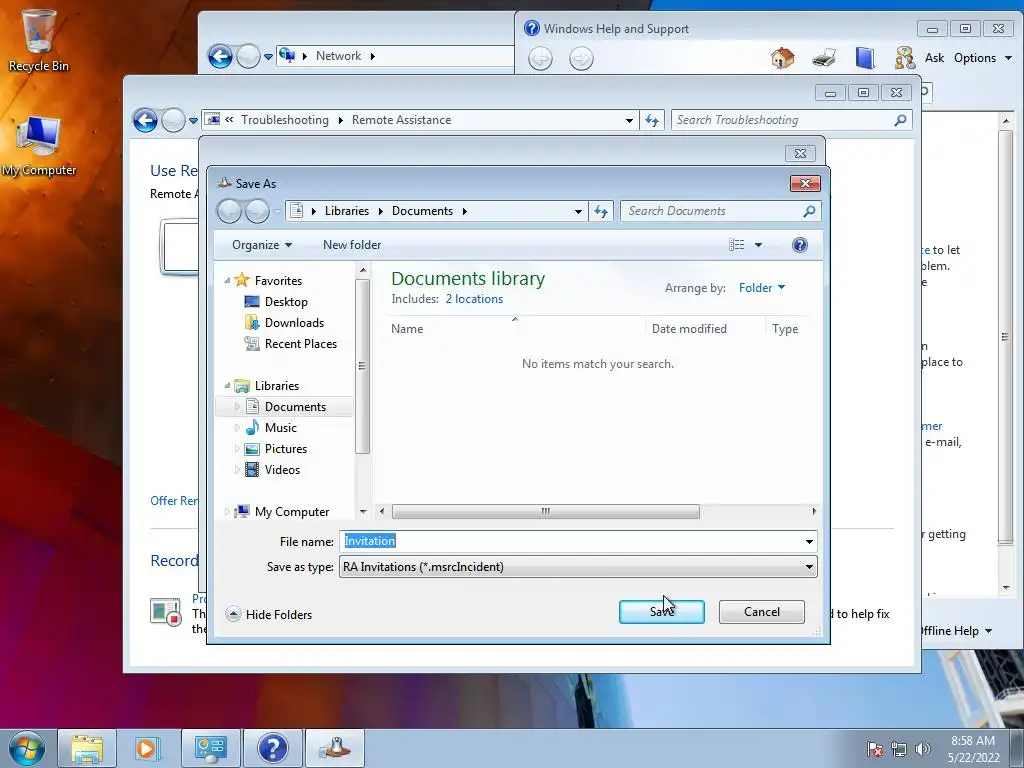Select My Computer in the navigation tree

(291, 511)
